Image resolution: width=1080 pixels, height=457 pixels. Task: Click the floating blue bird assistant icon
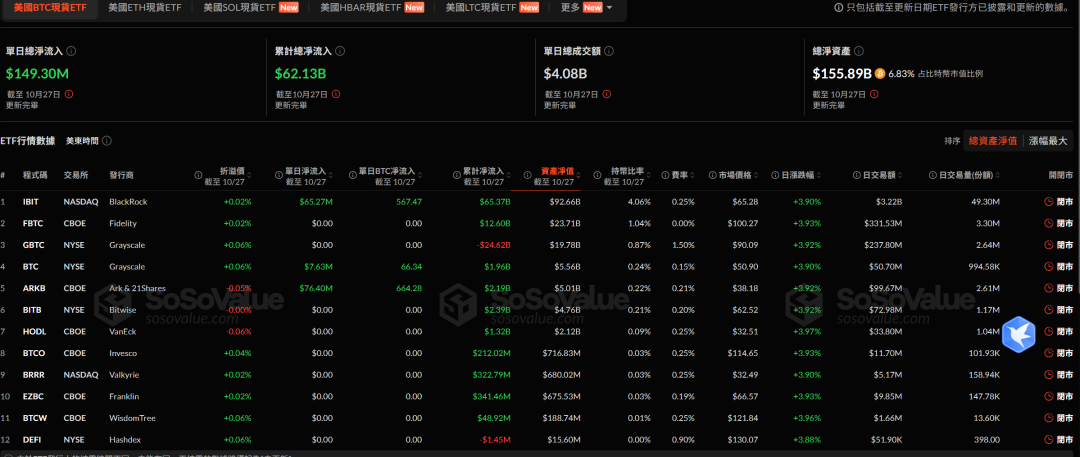click(1019, 333)
